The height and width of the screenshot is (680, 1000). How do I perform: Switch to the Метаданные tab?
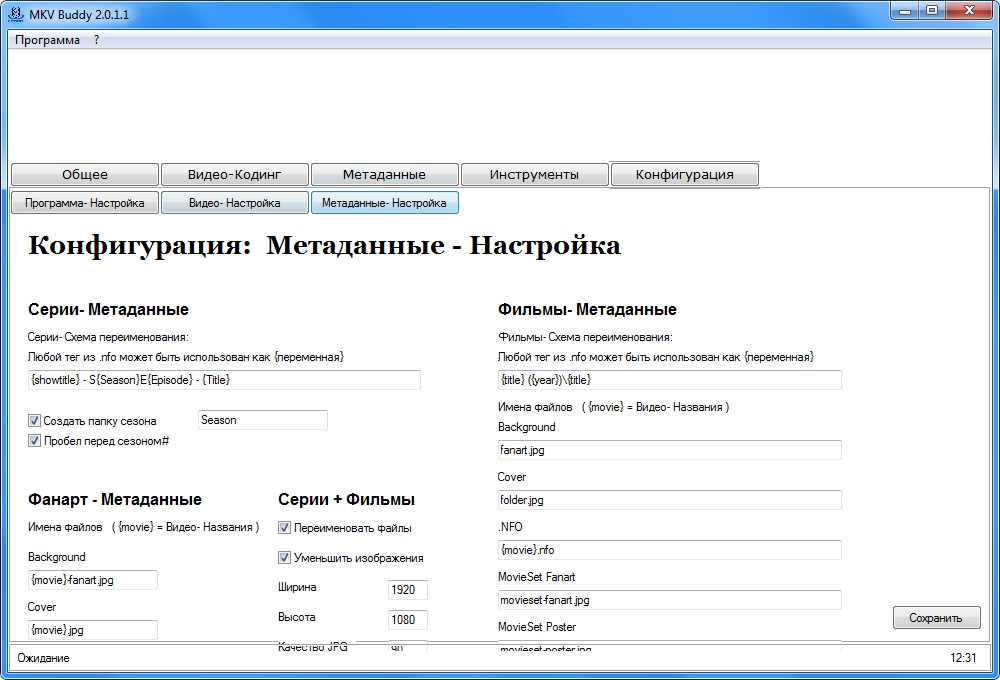click(385, 174)
